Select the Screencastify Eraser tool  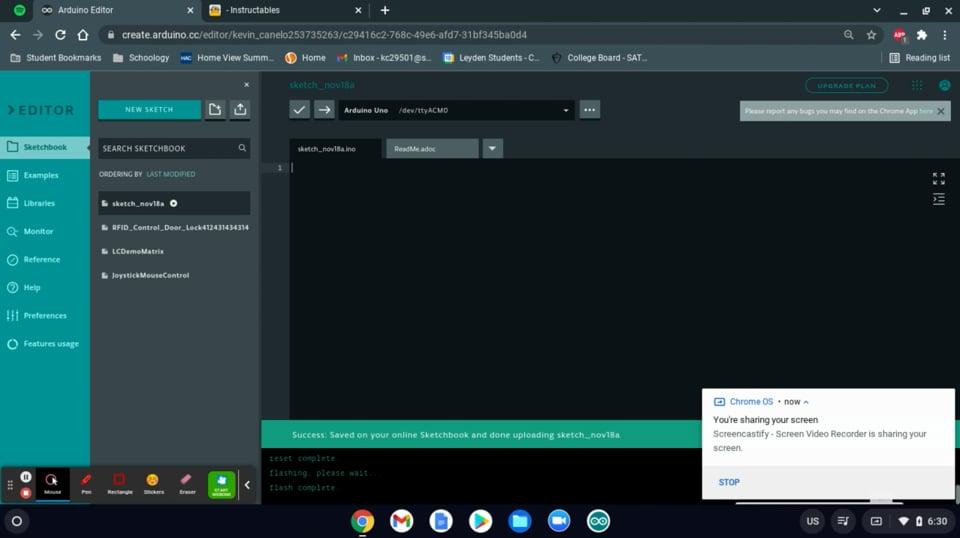point(187,484)
